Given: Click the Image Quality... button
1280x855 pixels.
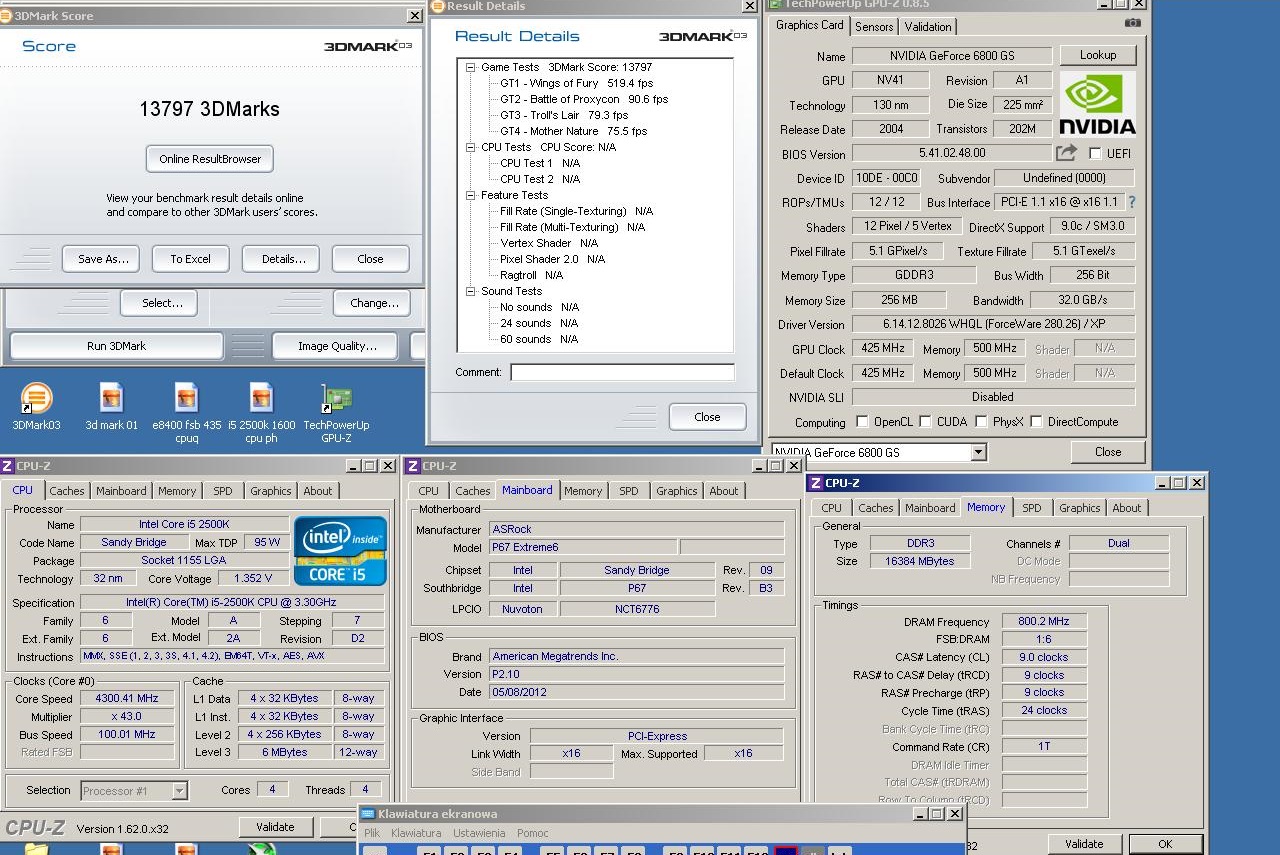Looking at the screenshot, I should click(337, 346).
